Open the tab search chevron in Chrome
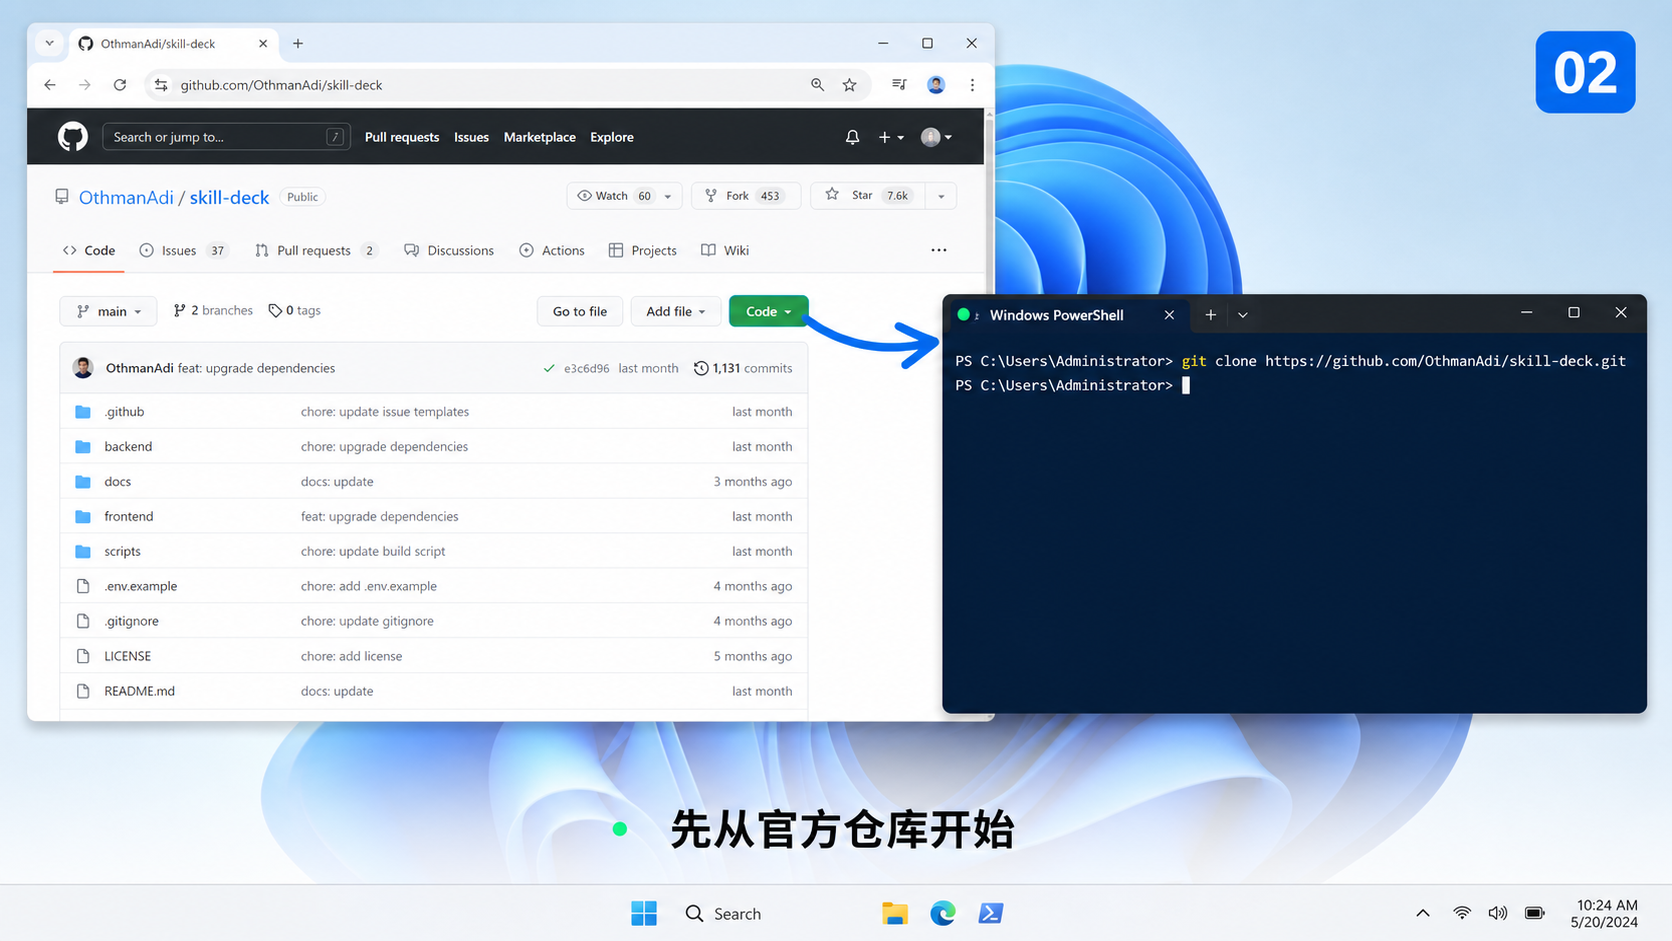Screen dimensions: 1672x941 49,43
